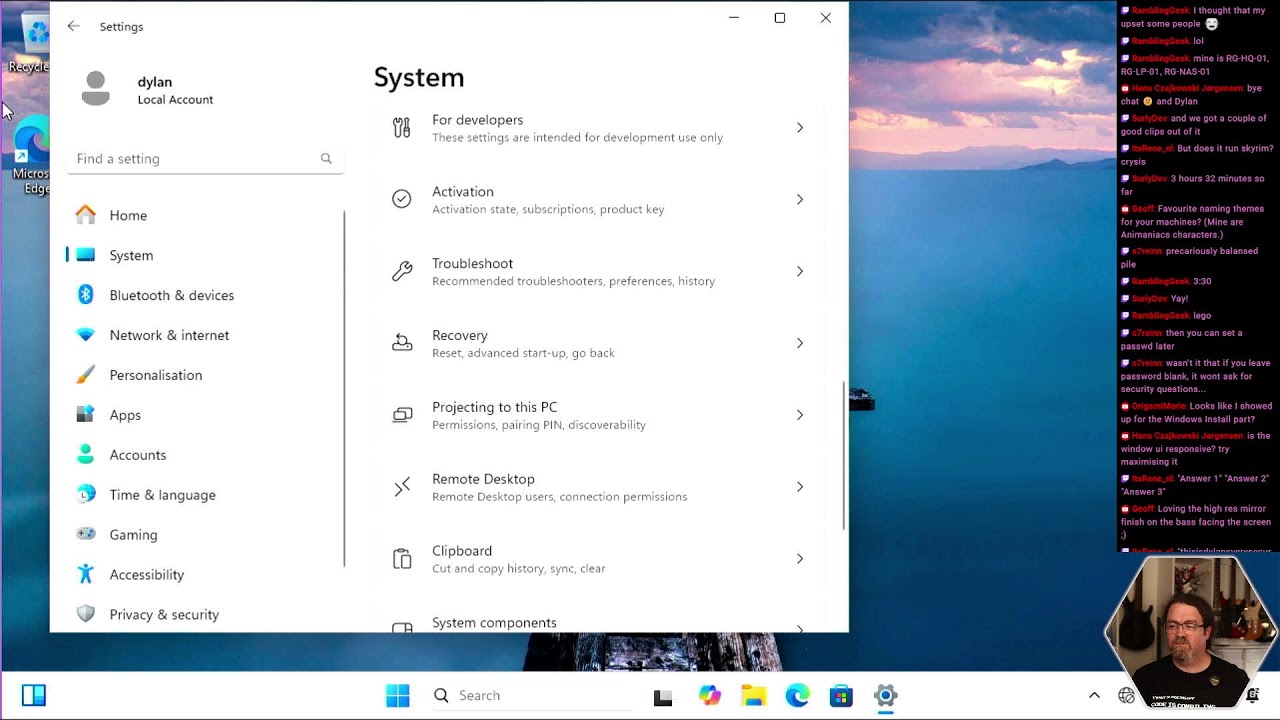The width and height of the screenshot is (1280, 720).
Task: Click the sidebar navigation scrollbar
Action: click(x=345, y=388)
